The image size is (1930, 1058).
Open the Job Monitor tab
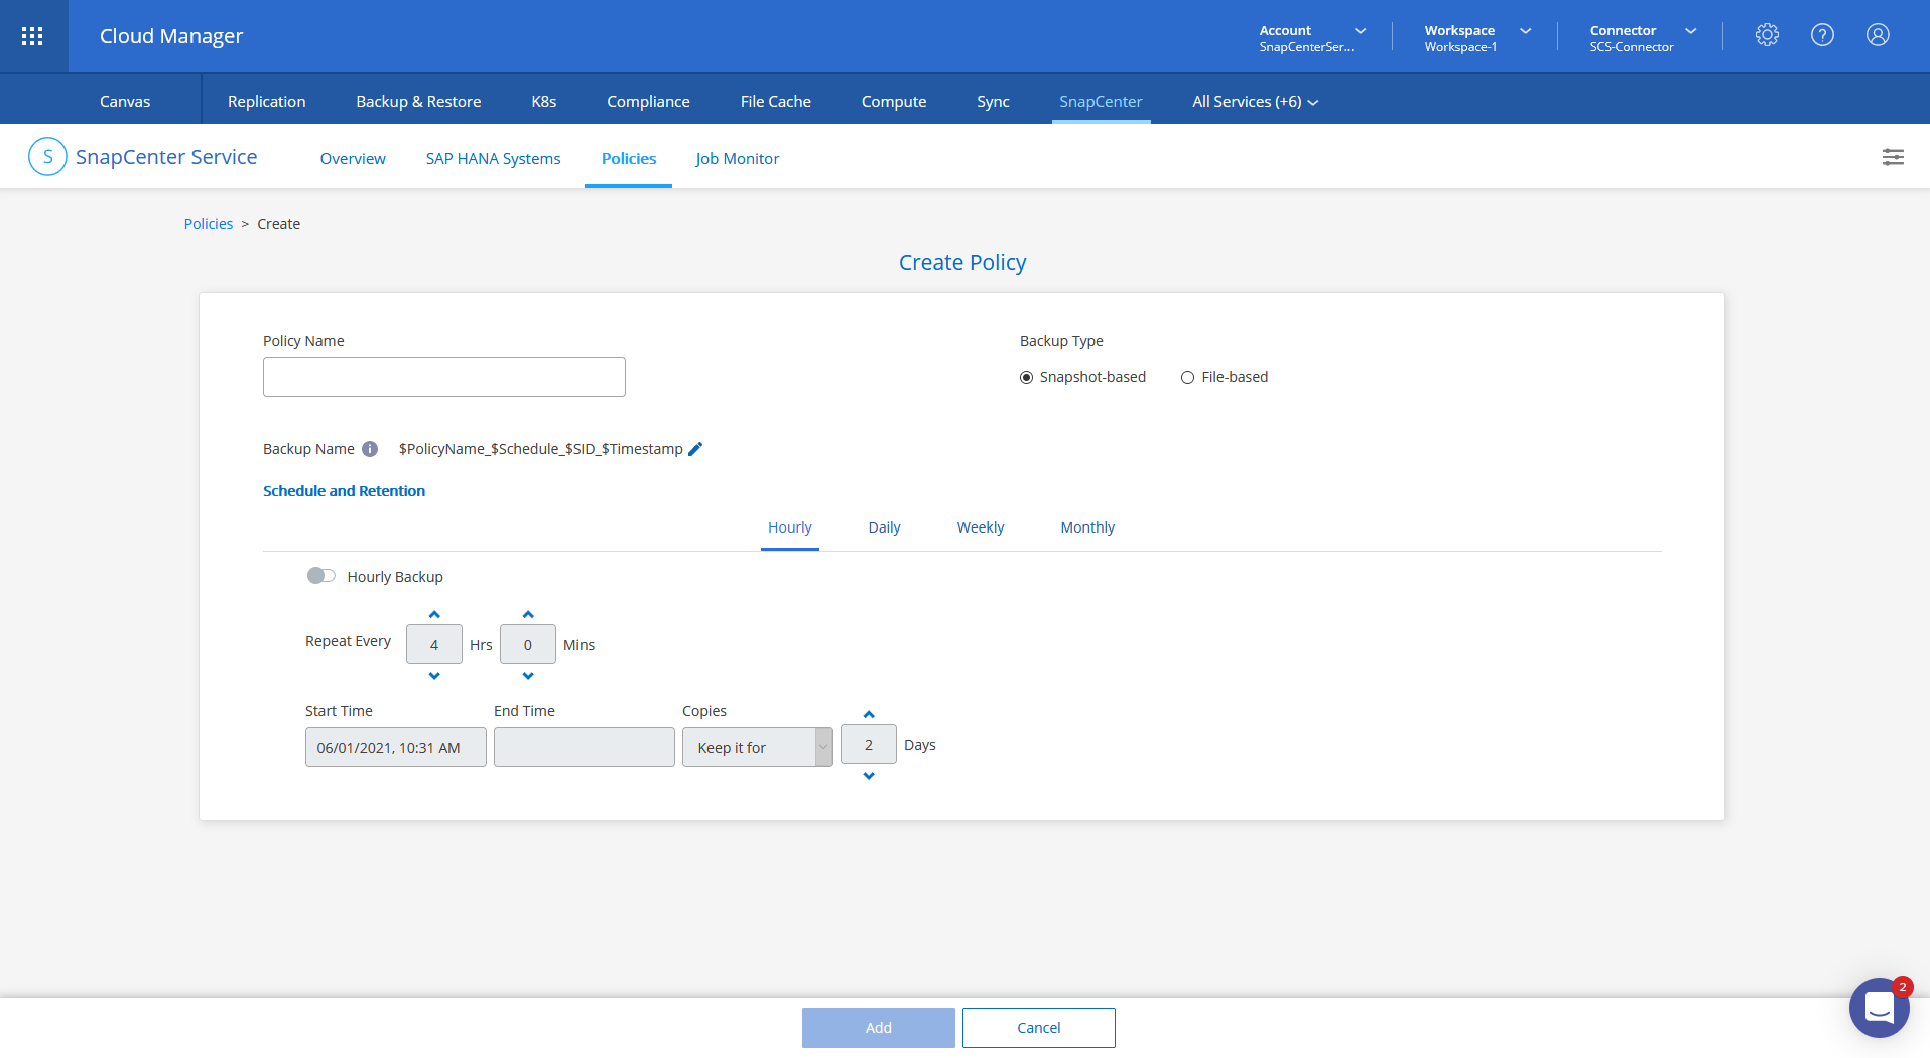[737, 158]
